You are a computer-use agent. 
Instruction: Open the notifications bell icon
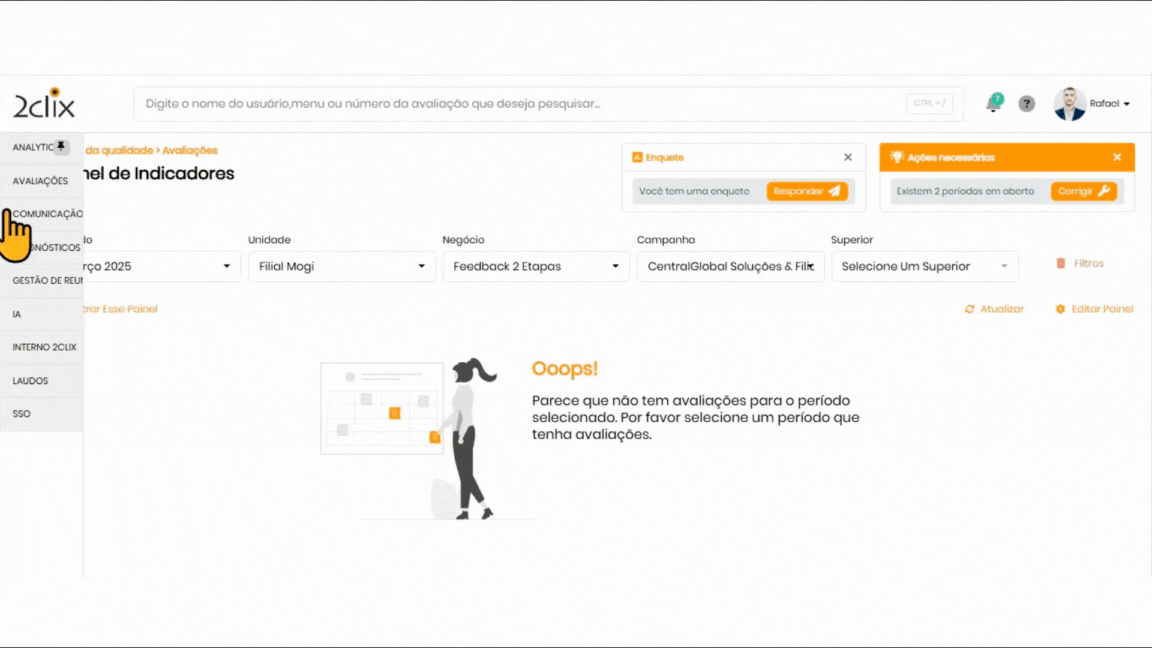993,104
